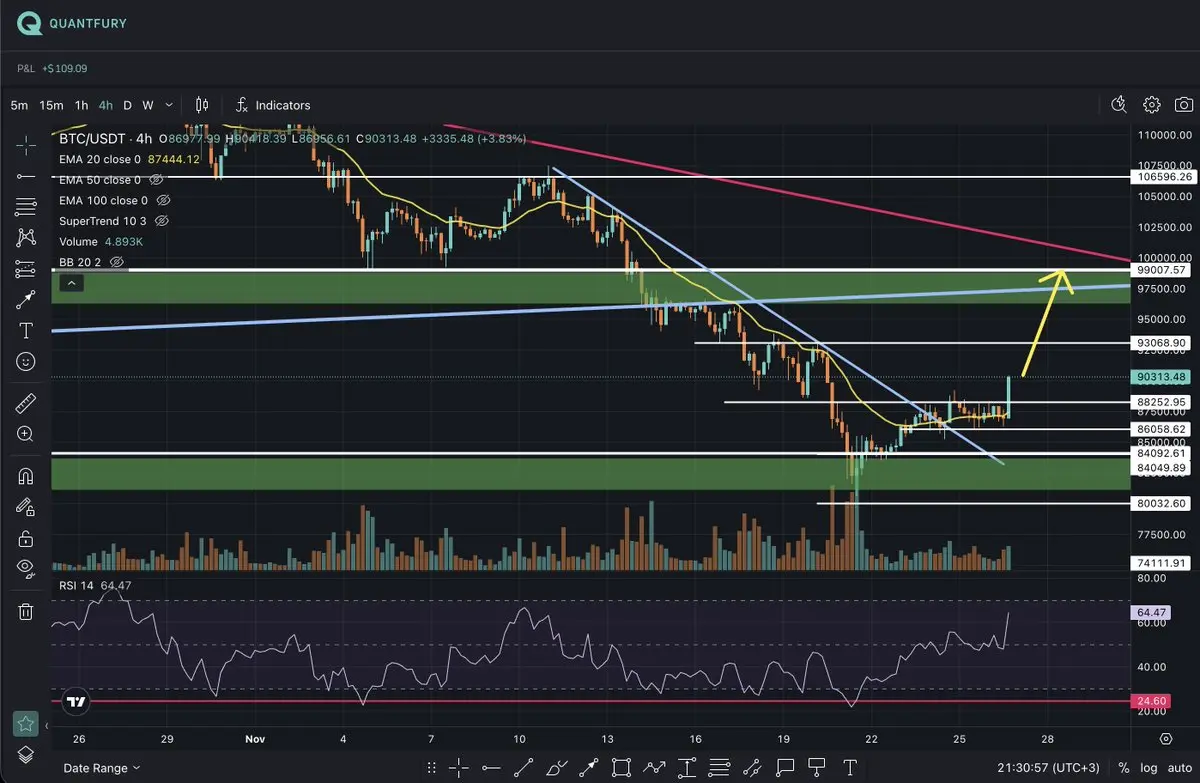Open the candlestick chart type selector
Viewport: 1200px width, 783px height.
tap(202, 105)
